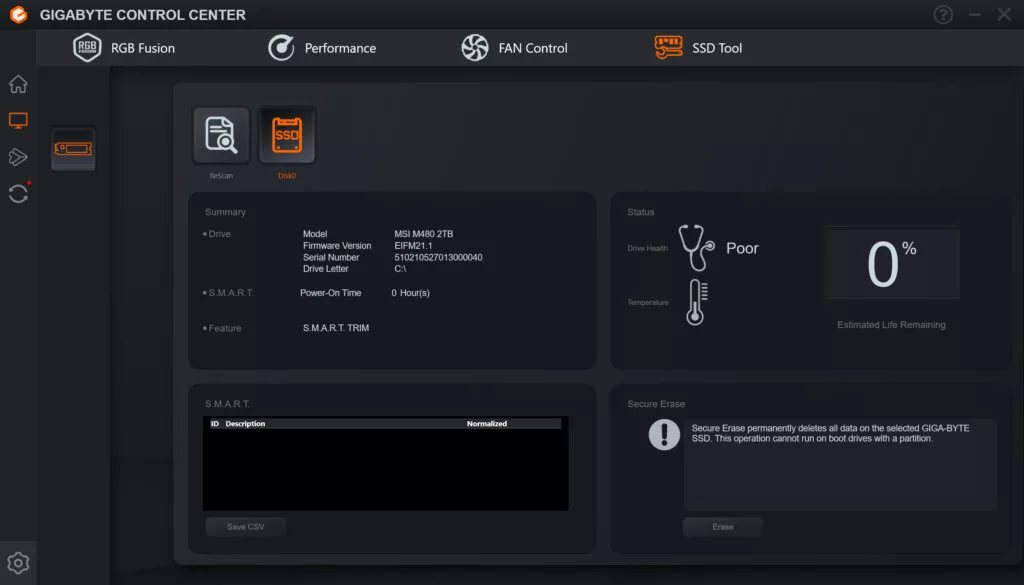Close the Gigabyte Control Center window
1024x585 pixels.
point(1004,14)
